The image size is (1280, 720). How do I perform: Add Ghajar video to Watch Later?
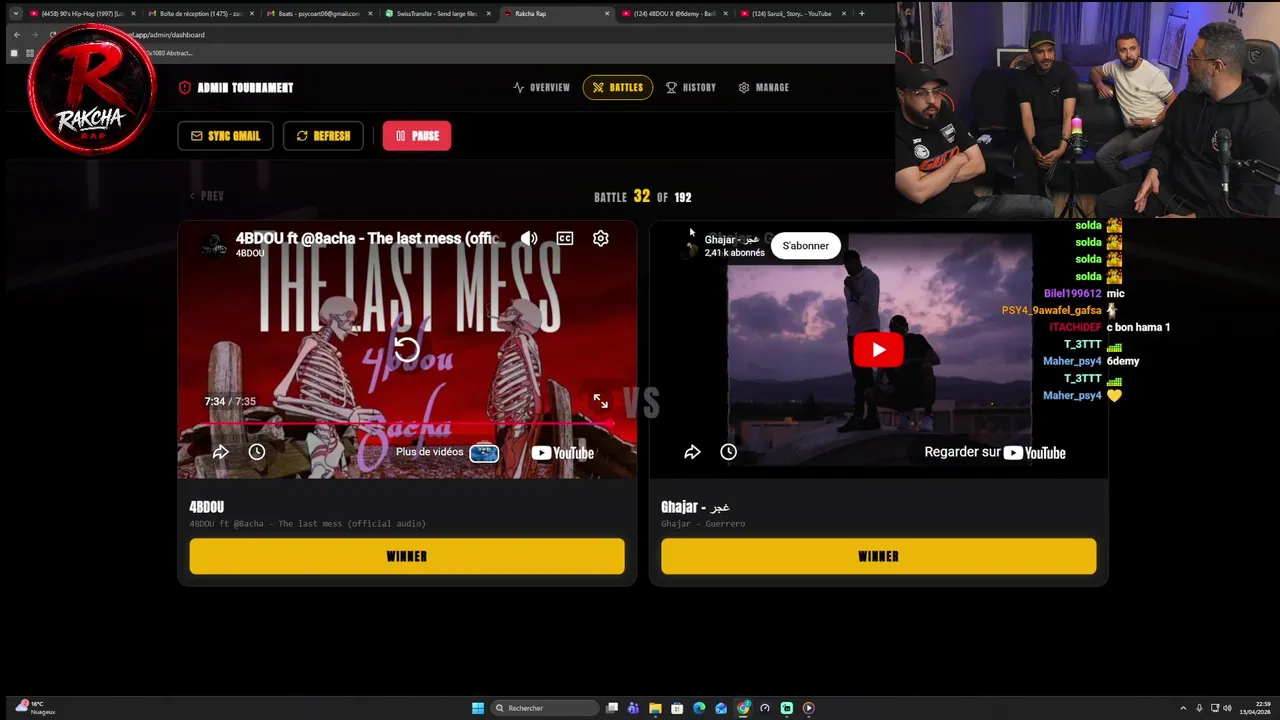point(728,452)
